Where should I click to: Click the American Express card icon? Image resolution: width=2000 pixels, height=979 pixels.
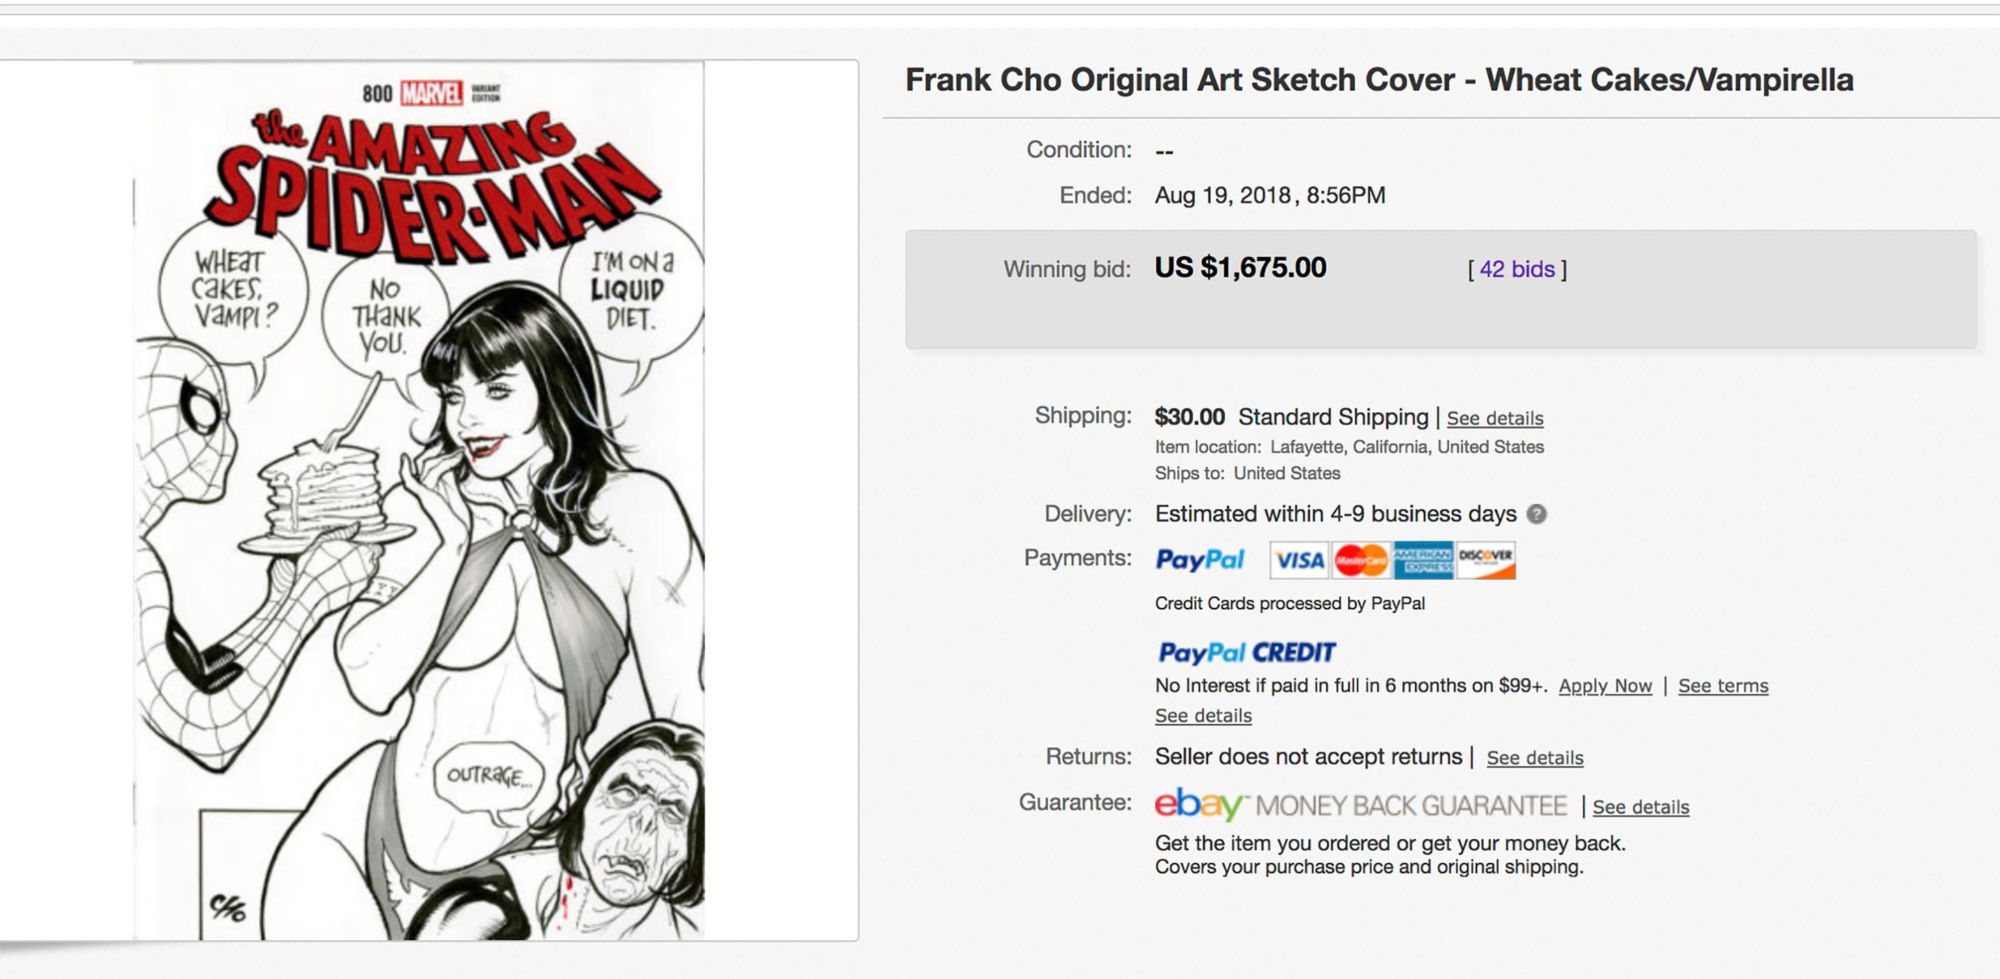tap(1423, 560)
